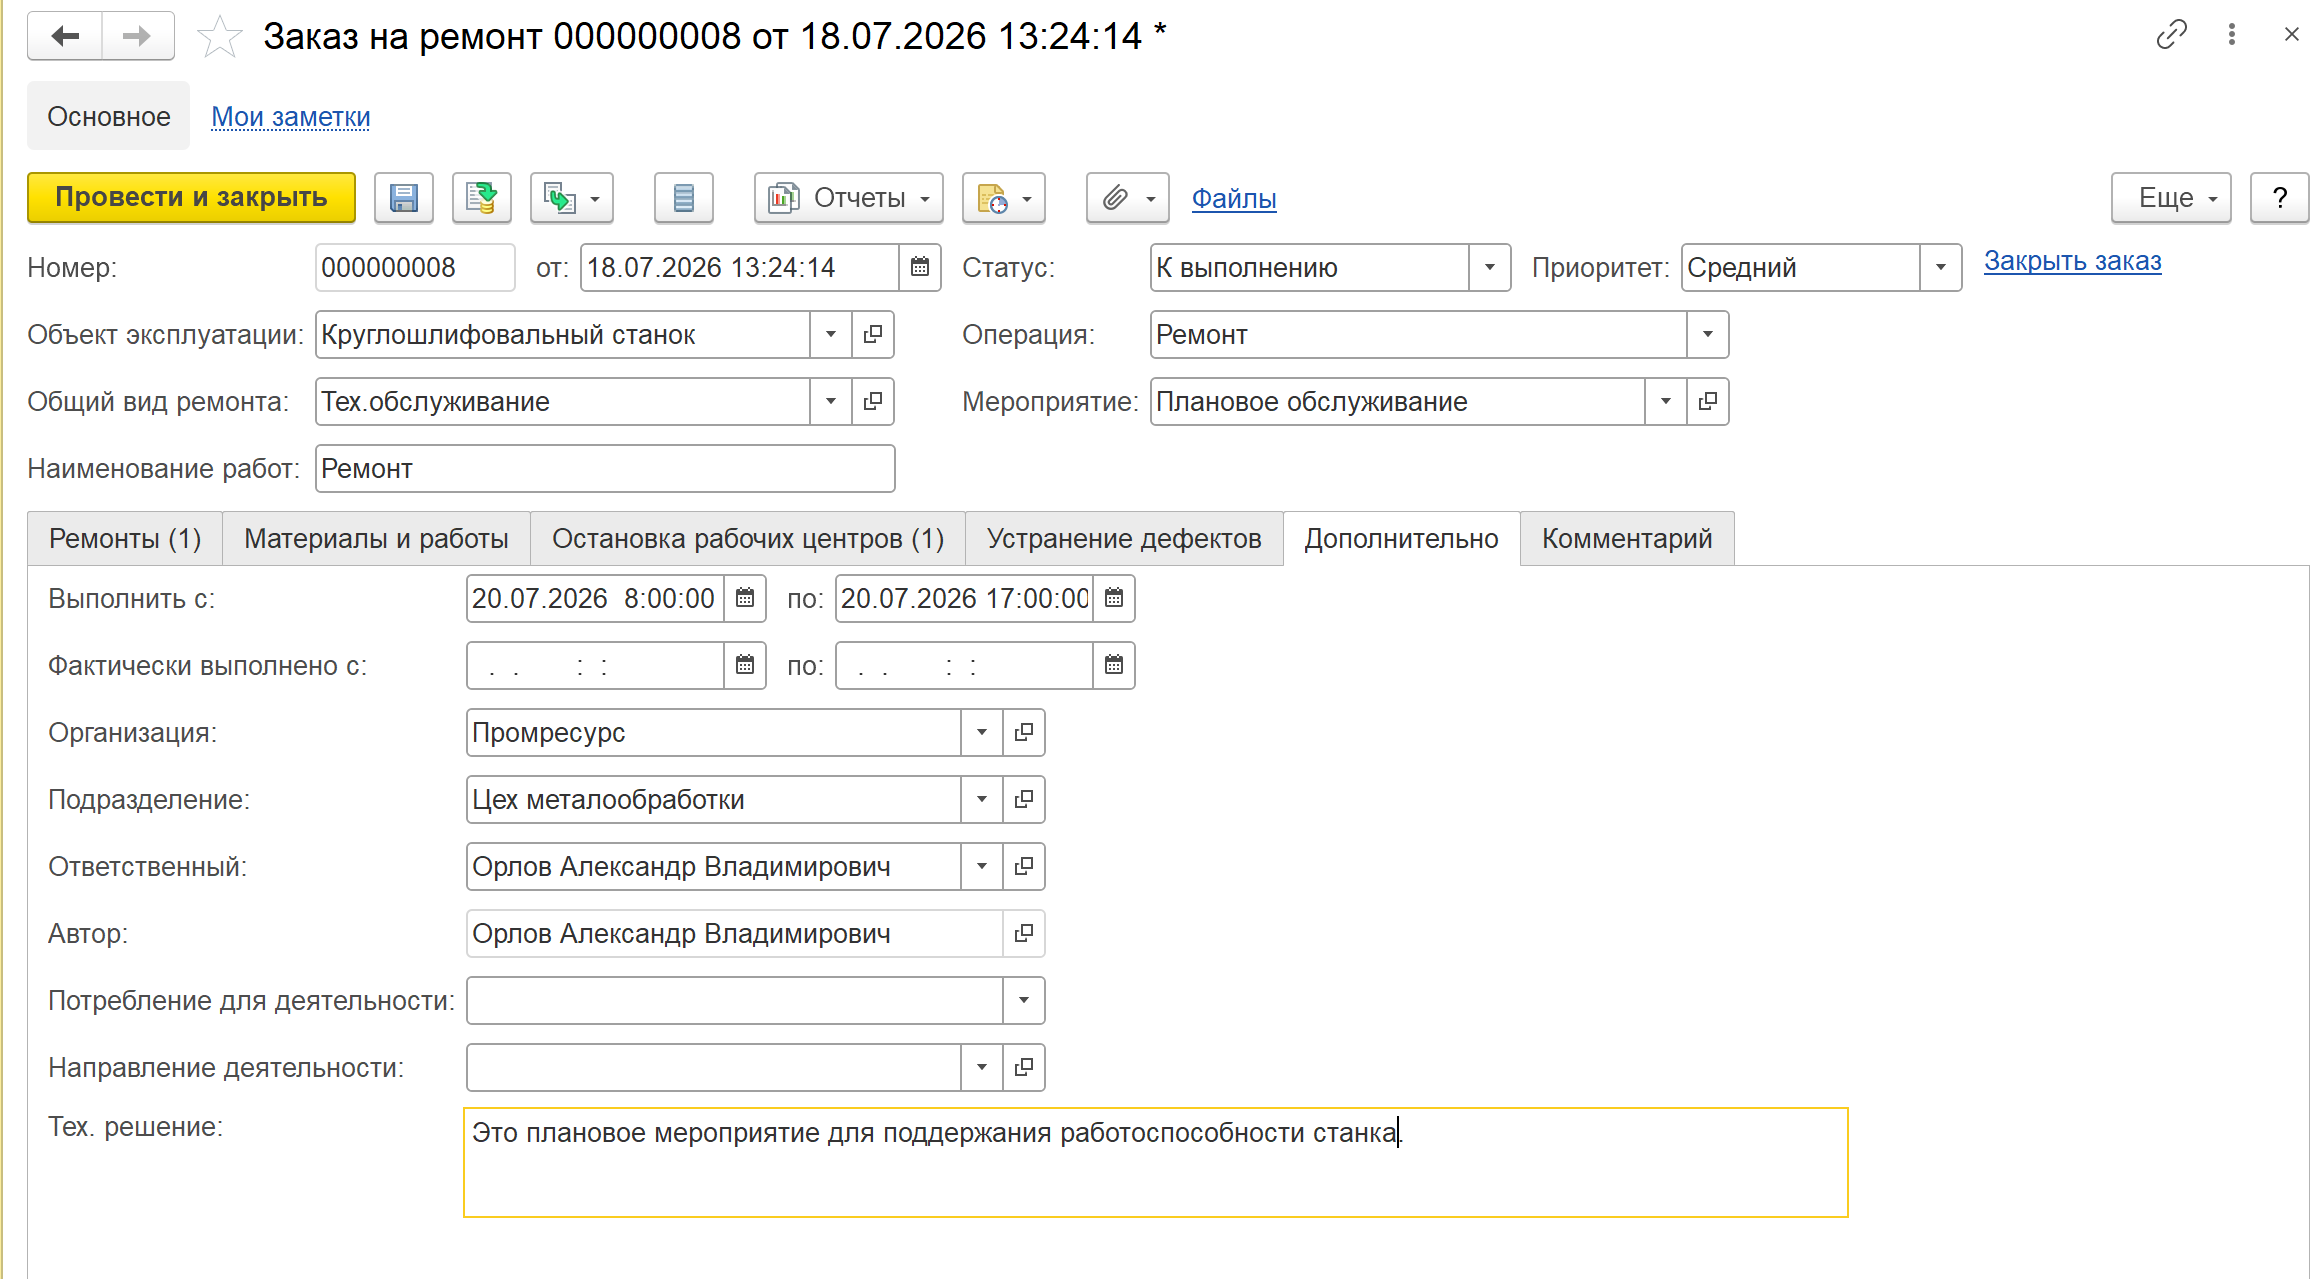The height and width of the screenshot is (1279, 2310).
Task: Open Мероприятие item card
Action: click(1707, 402)
